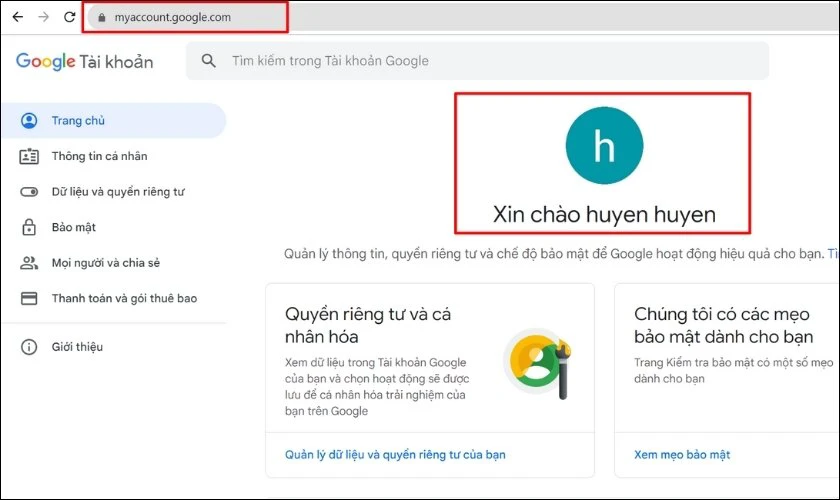
Task: Click the Google Tài khoản logo
Action: pyautogui.click(x=85, y=61)
